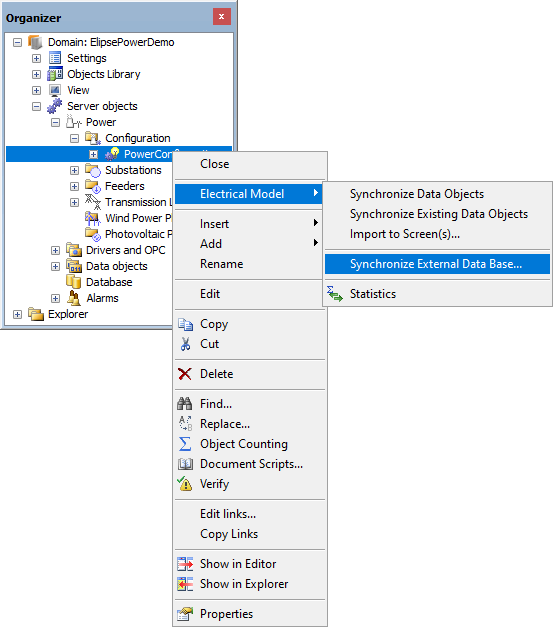Click the Cut scissors icon
The image size is (553, 627).
point(185,344)
